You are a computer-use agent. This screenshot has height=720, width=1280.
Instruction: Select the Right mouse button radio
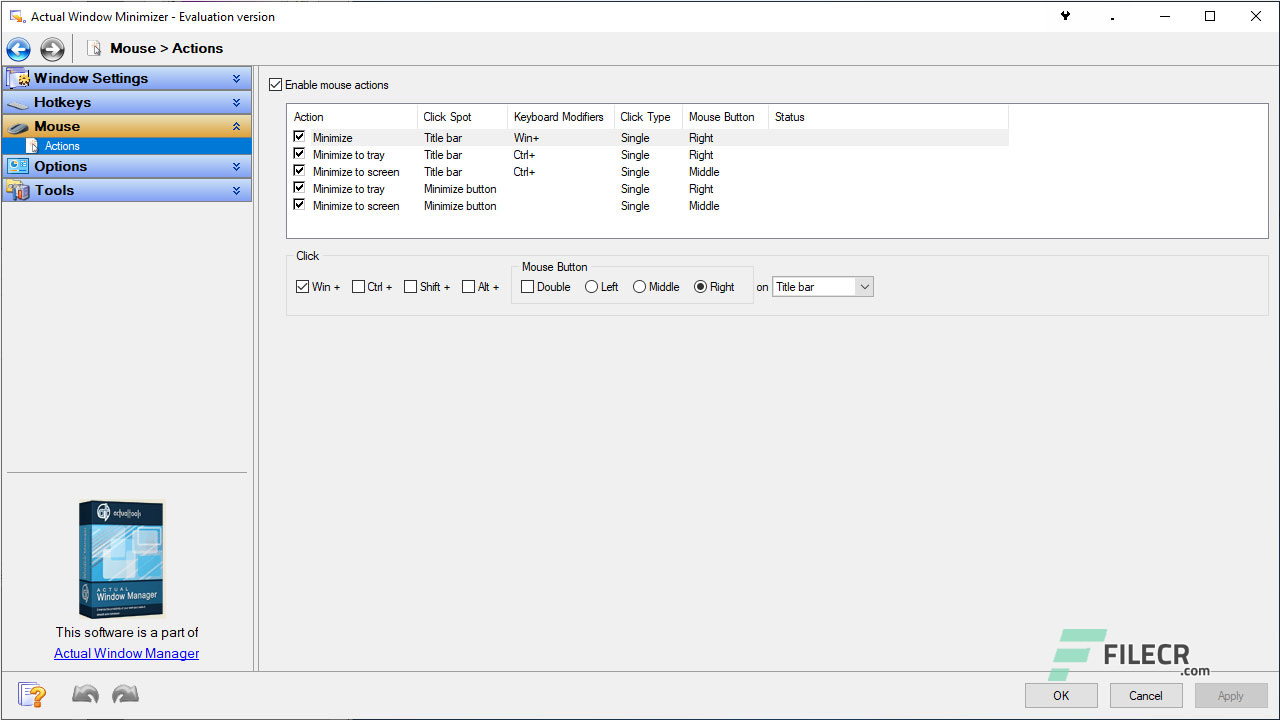(701, 287)
